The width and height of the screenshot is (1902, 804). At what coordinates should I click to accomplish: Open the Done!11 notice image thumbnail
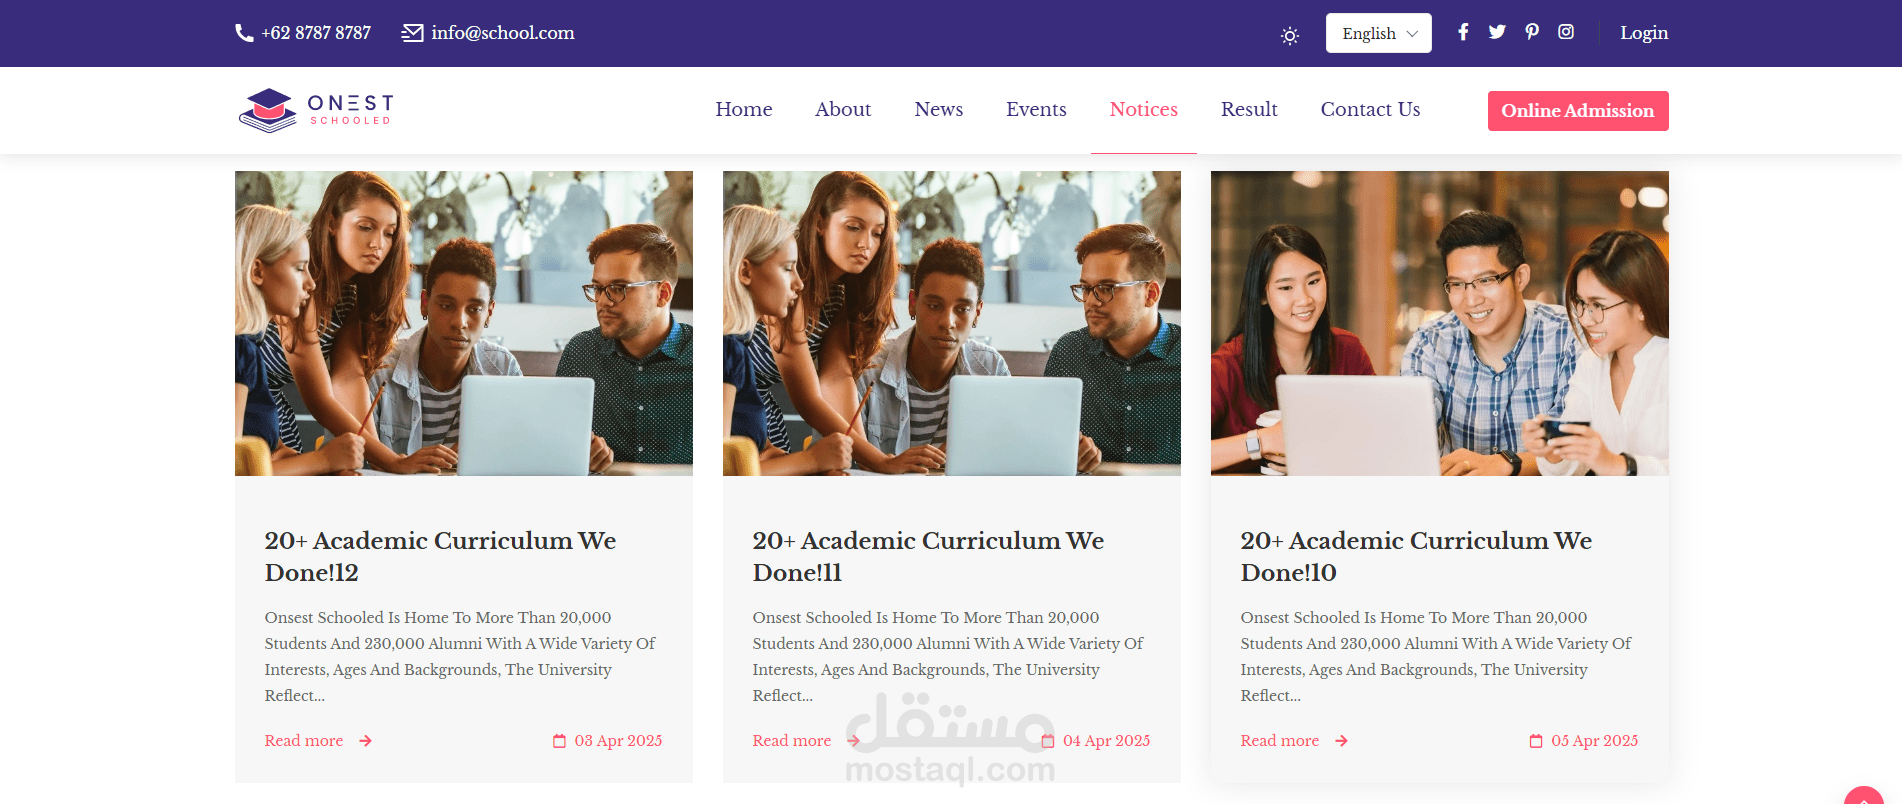tap(952, 323)
